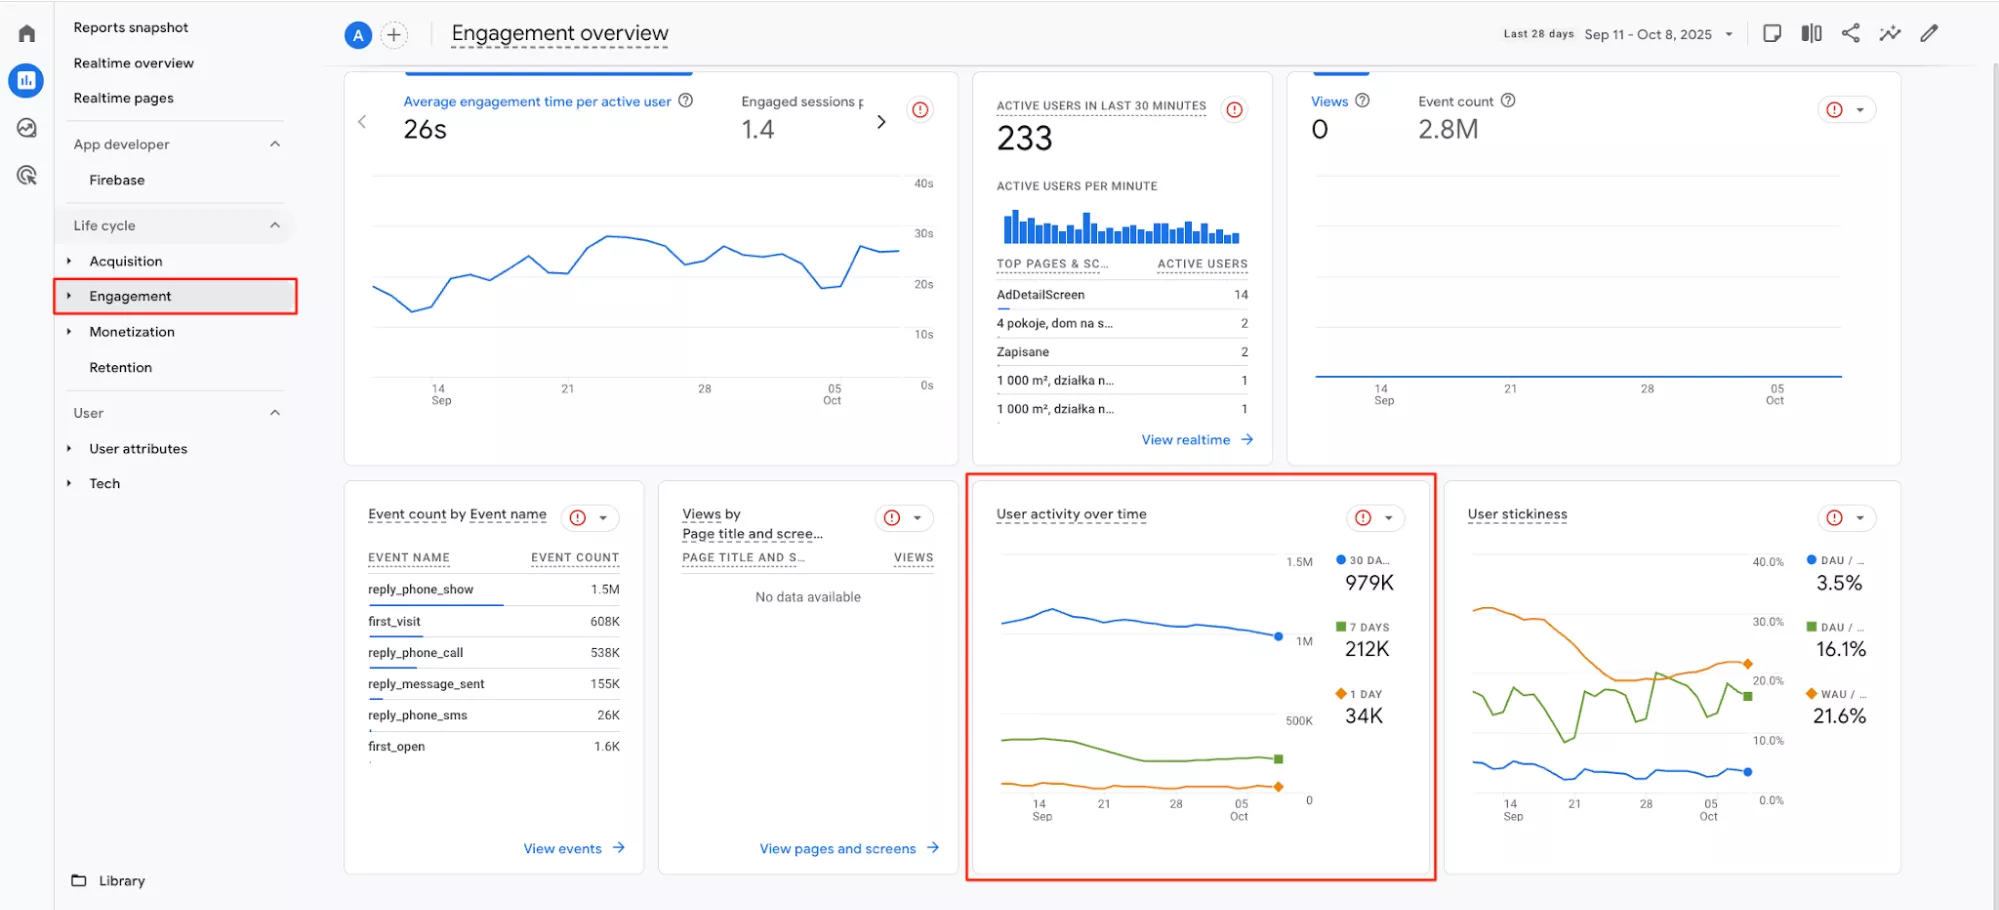Viewport: 1999px width, 910px height.
Task: Select the Views metric tab
Action: pyautogui.click(x=1329, y=101)
